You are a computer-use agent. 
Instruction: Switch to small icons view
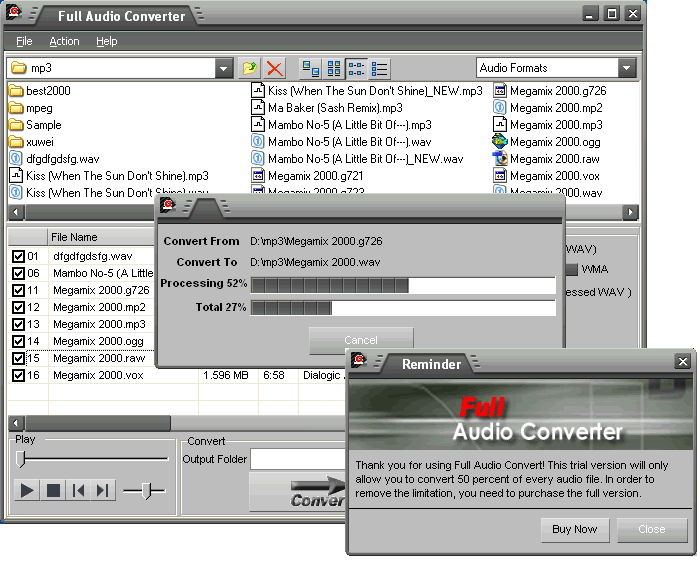(333, 68)
